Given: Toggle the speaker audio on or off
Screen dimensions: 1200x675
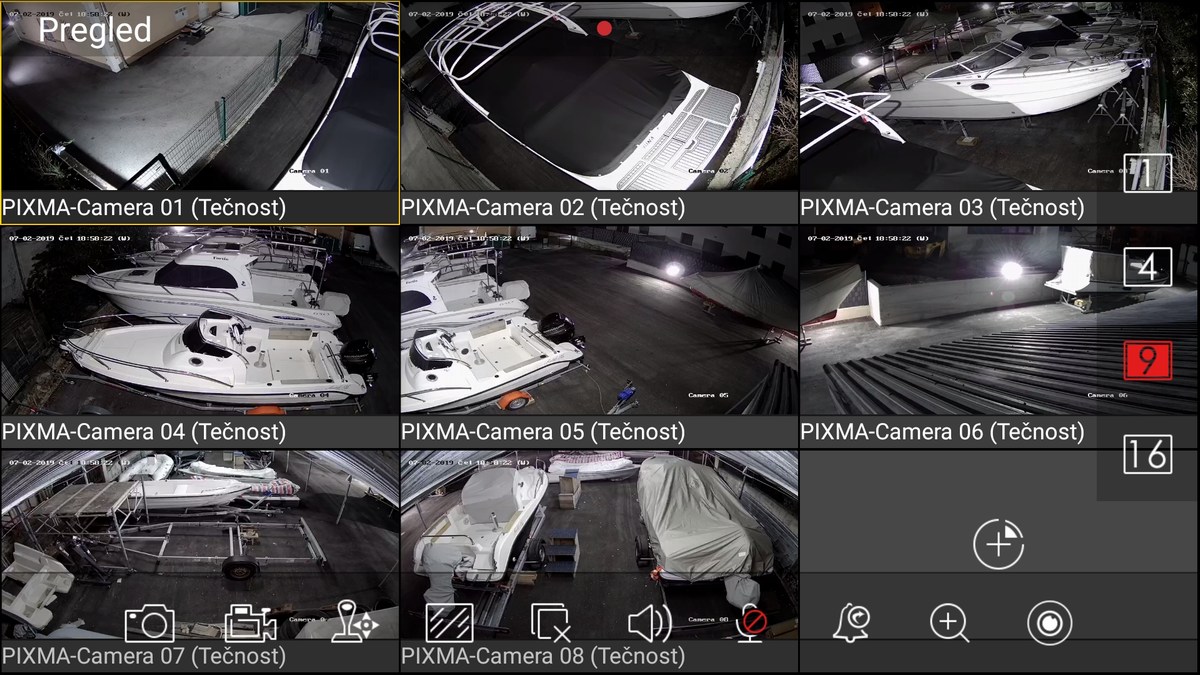Looking at the screenshot, I should (648, 624).
